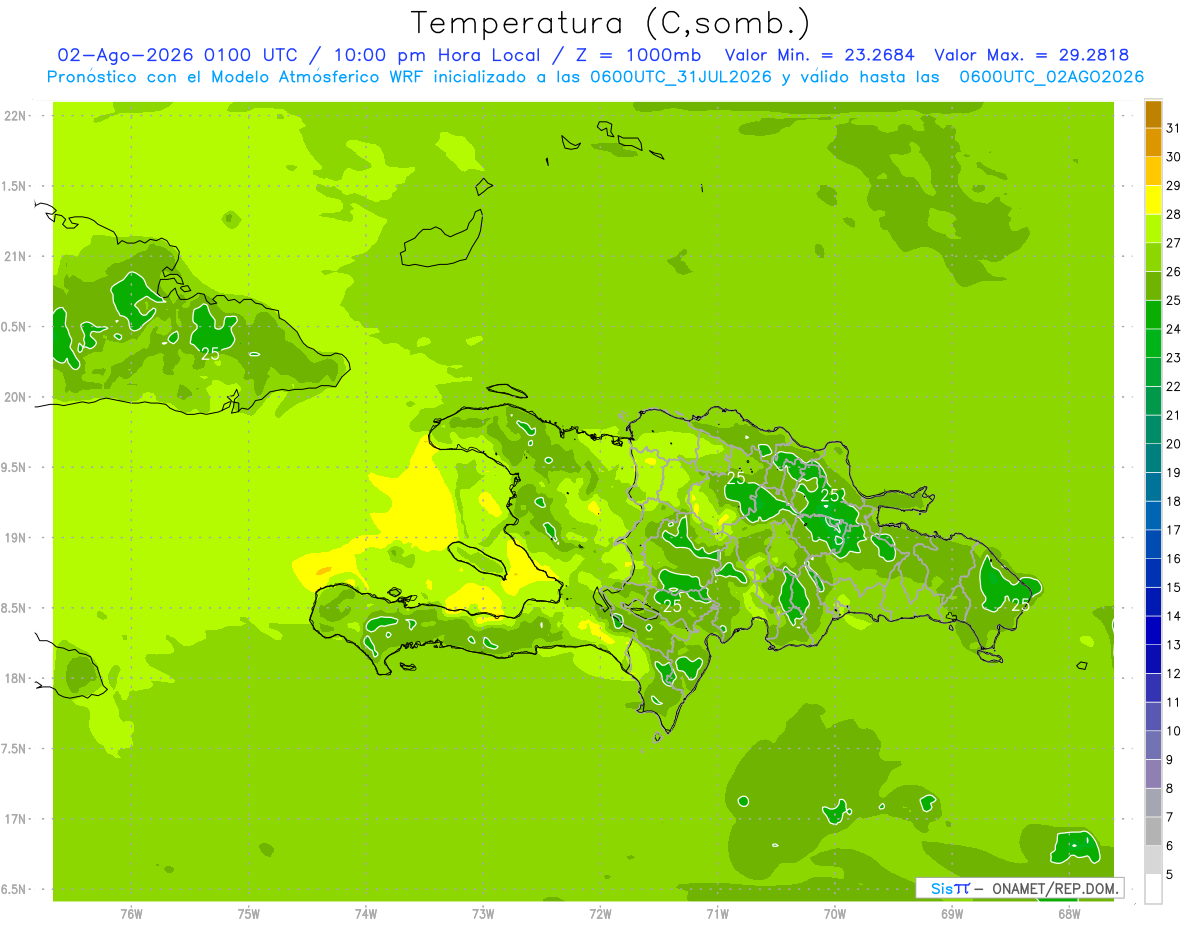This screenshot has width=1200, height=927.
Task: Click the '76W' longitude label
Action: pos(131,914)
